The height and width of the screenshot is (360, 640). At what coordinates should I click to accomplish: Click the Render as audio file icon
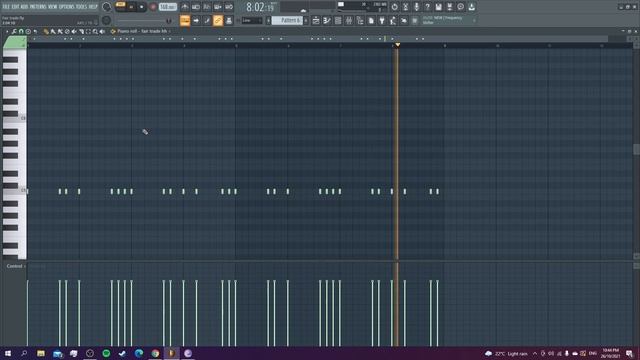[x=449, y=7]
